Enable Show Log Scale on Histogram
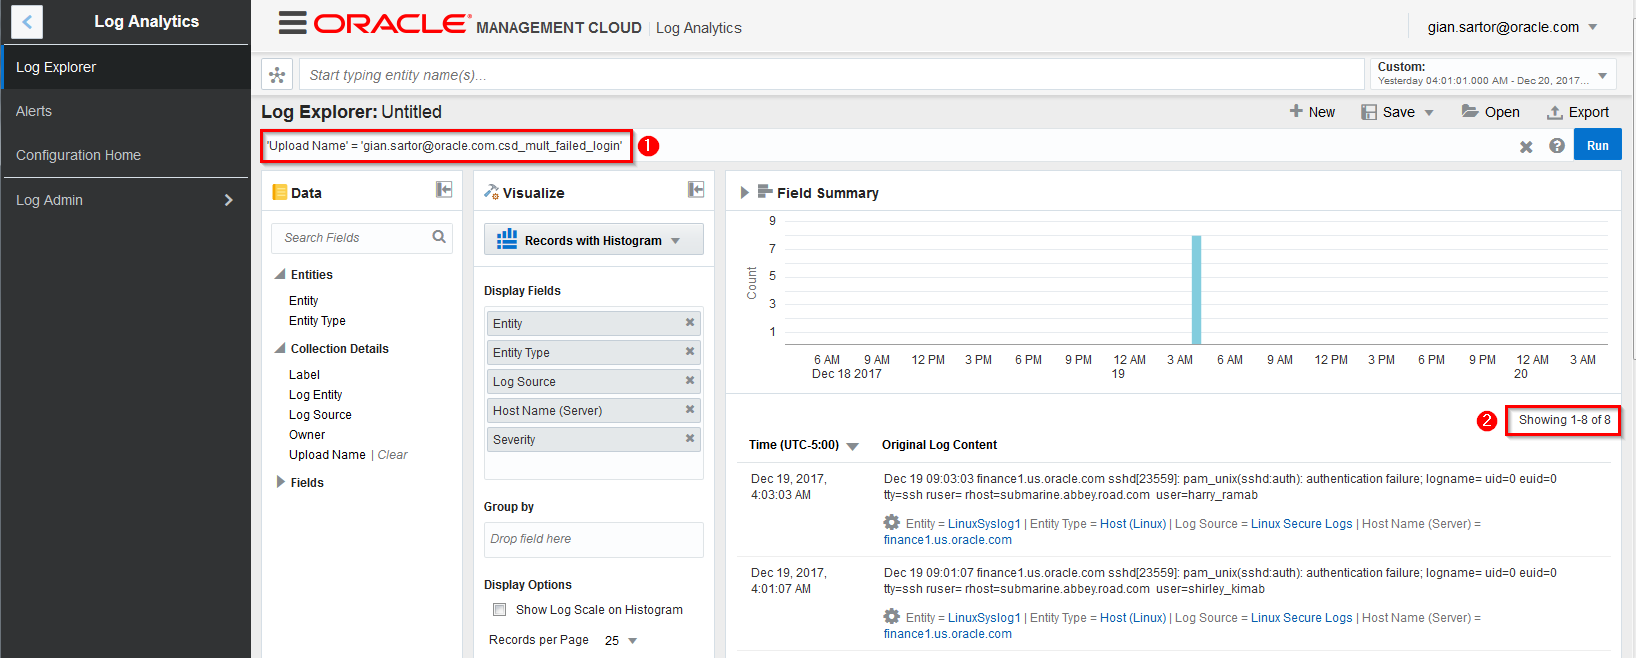The height and width of the screenshot is (658, 1636). coord(500,610)
